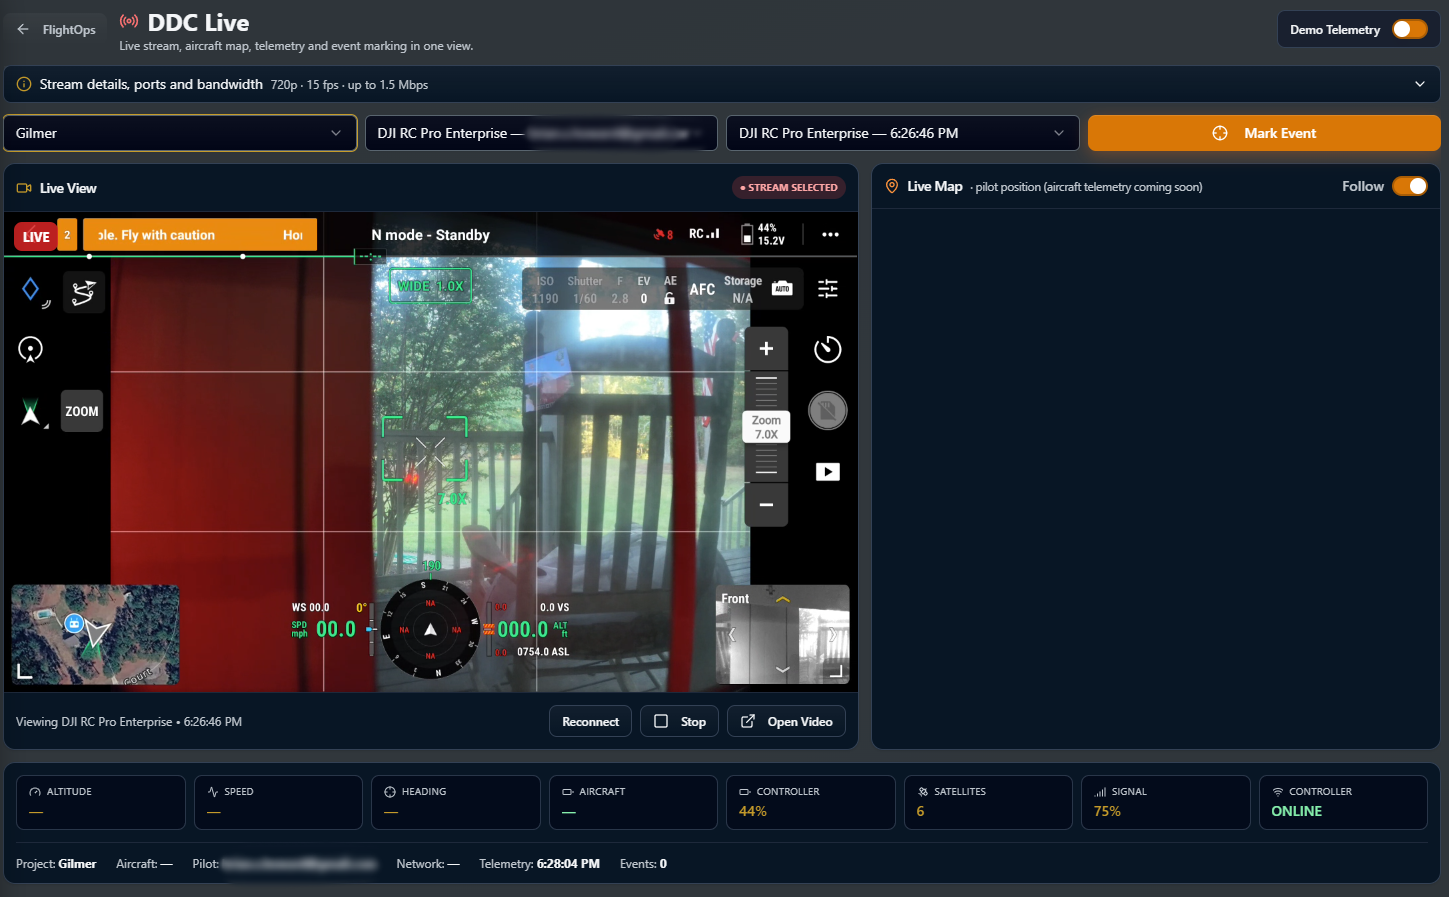This screenshot has width=1449, height=897.
Task: Toggle Demo Telemetry switch
Action: (x=1409, y=29)
